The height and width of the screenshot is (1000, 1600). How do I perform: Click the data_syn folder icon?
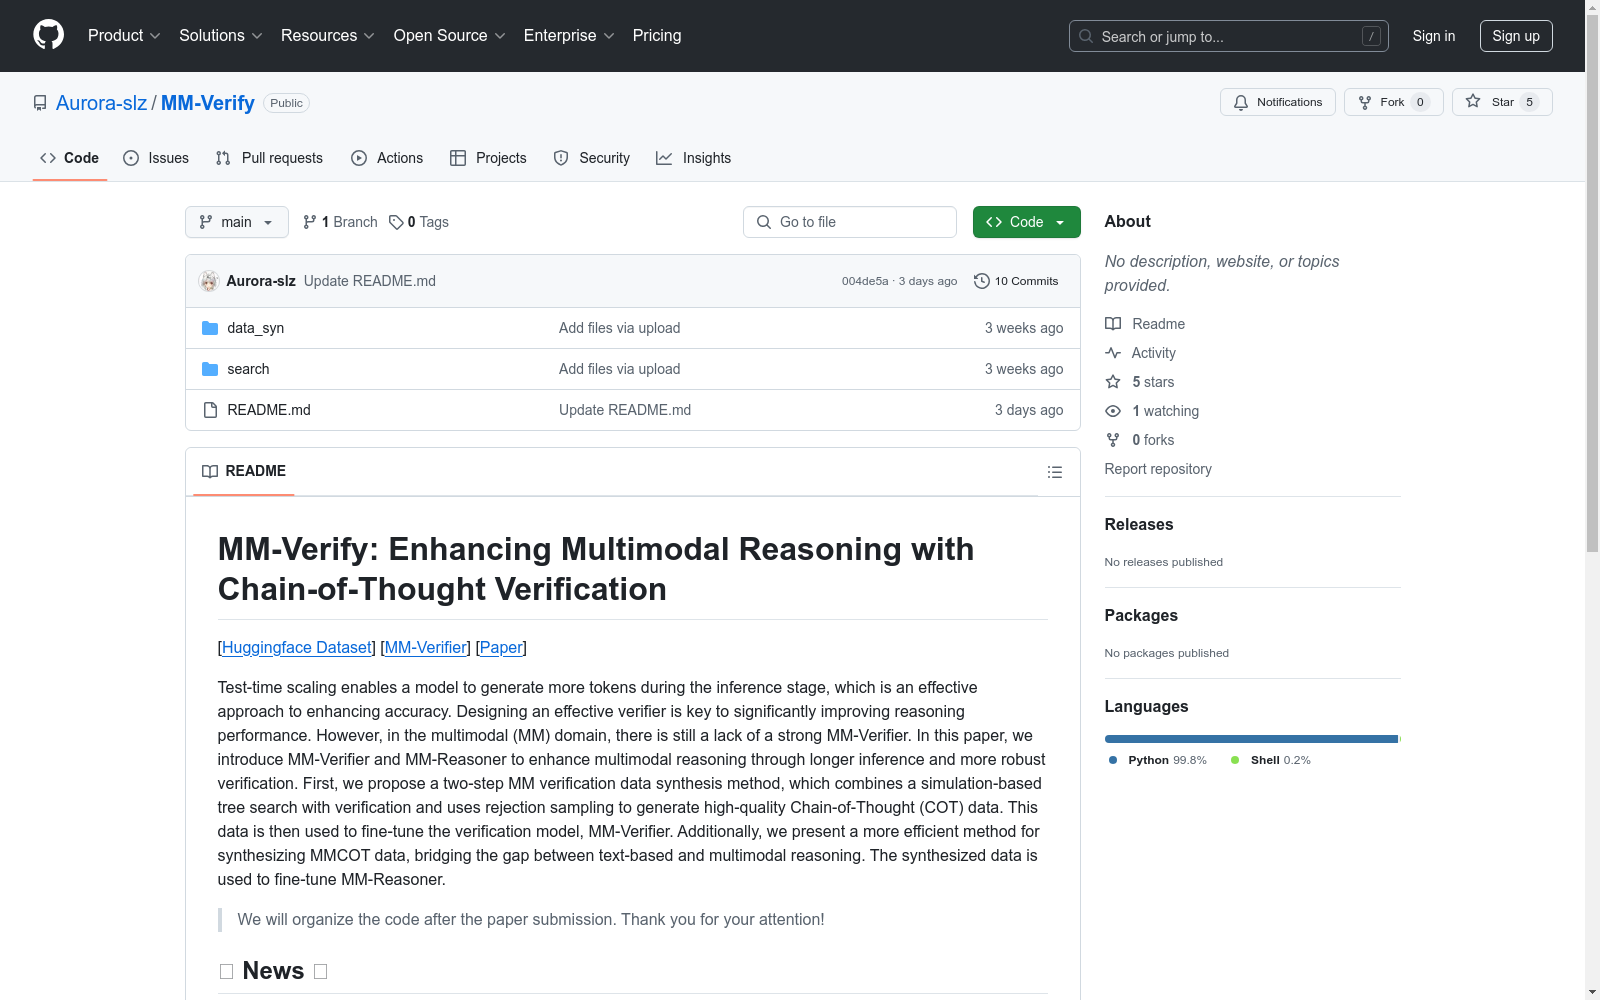coord(210,328)
